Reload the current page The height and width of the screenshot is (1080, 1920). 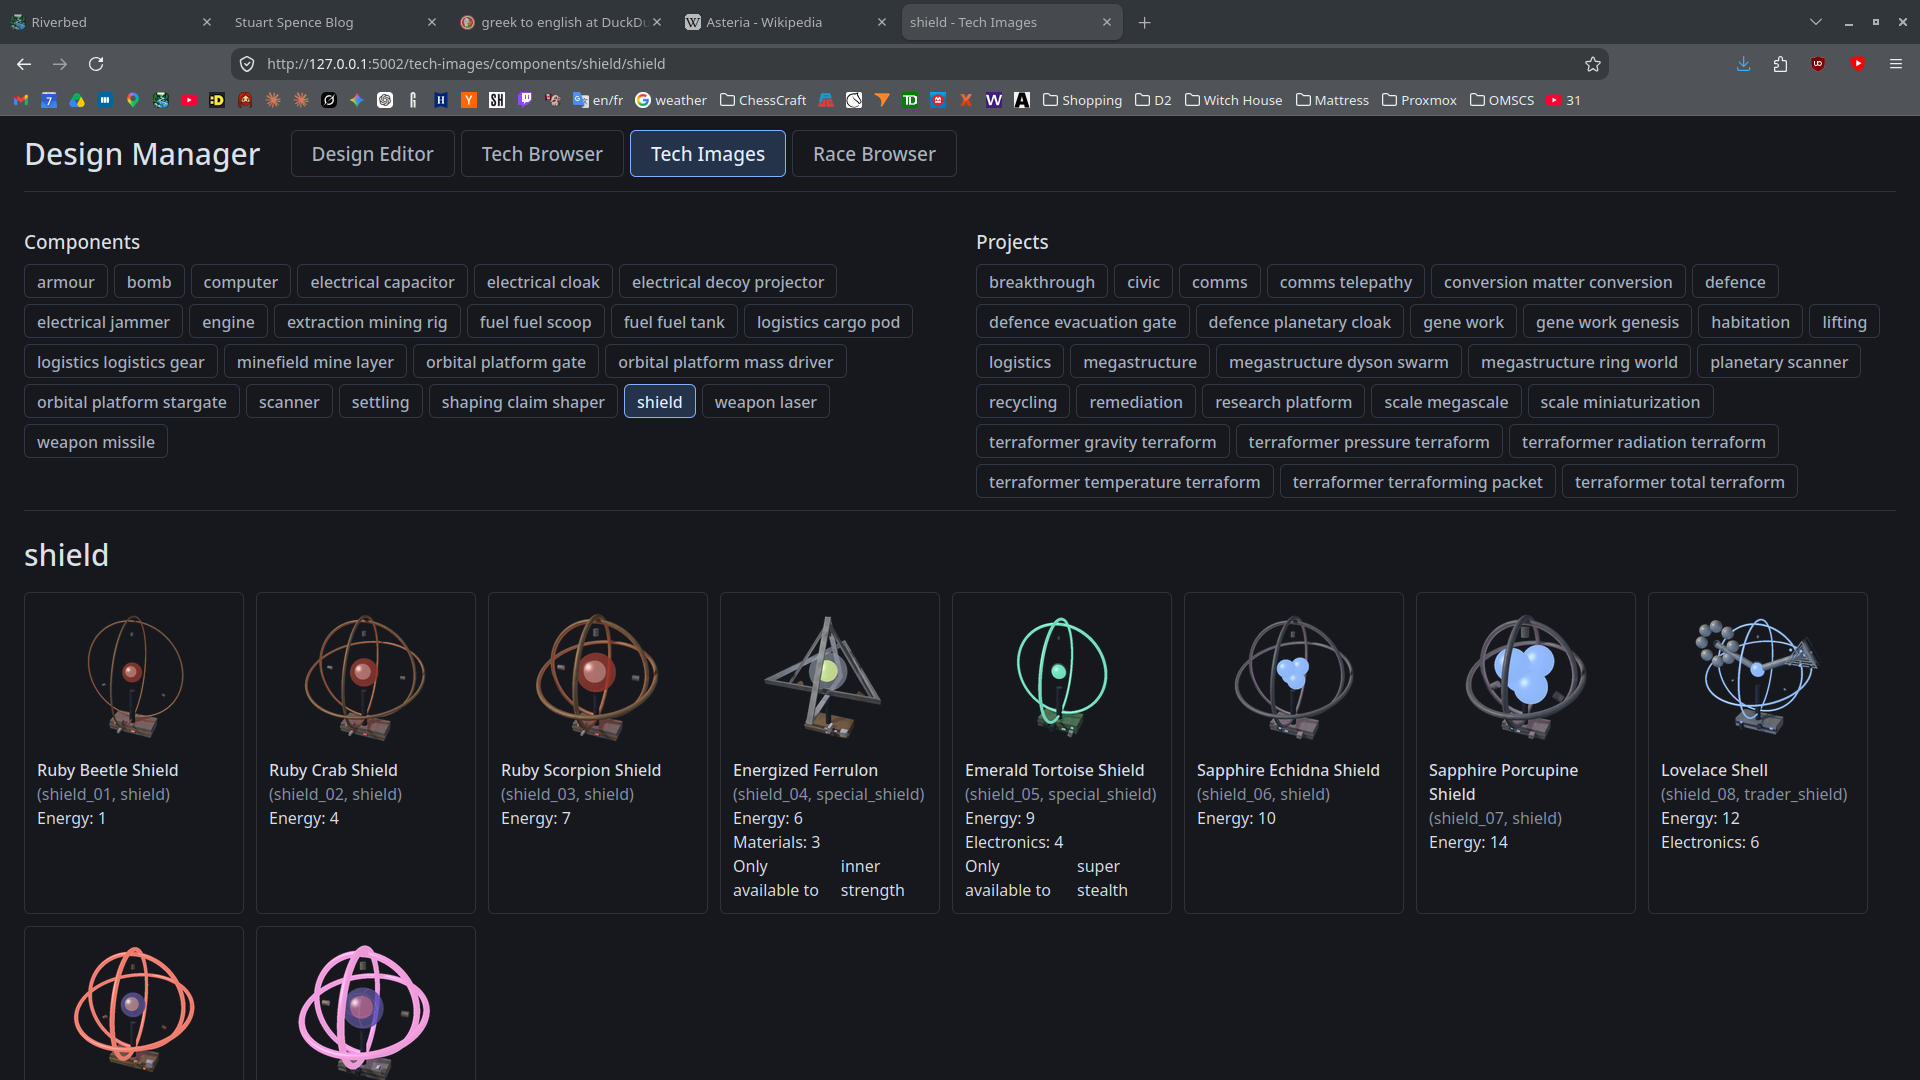[x=96, y=64]
